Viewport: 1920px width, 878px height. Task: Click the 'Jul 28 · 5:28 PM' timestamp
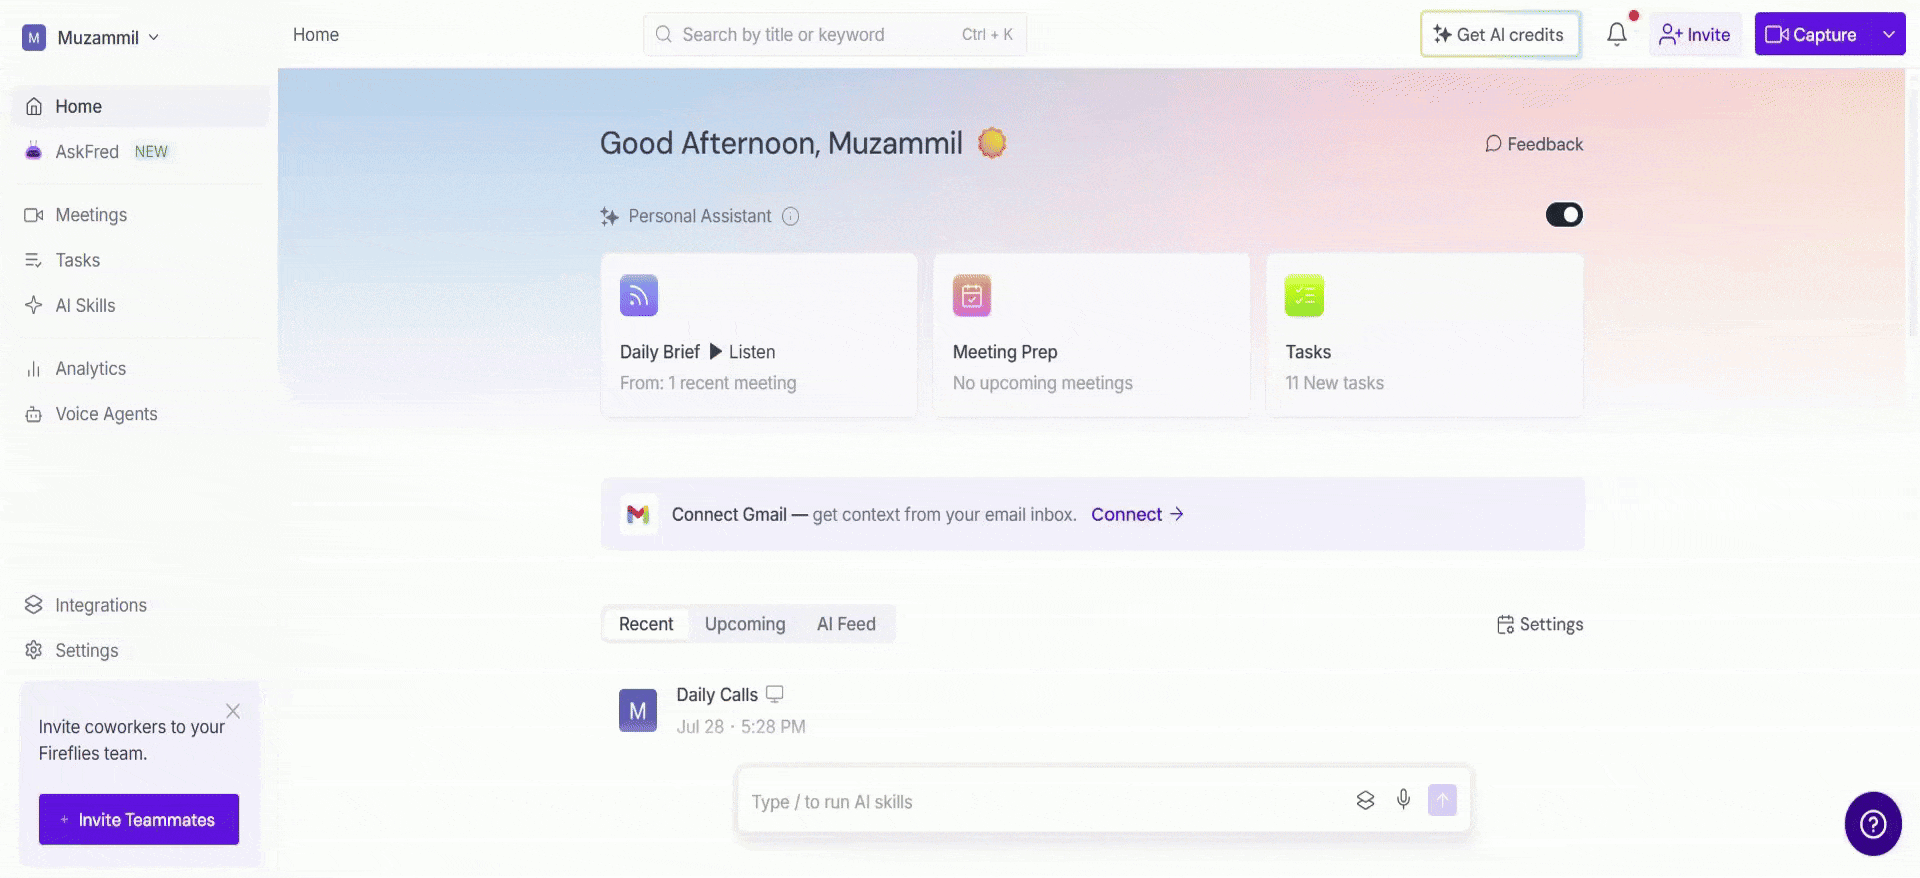(741, 727)
